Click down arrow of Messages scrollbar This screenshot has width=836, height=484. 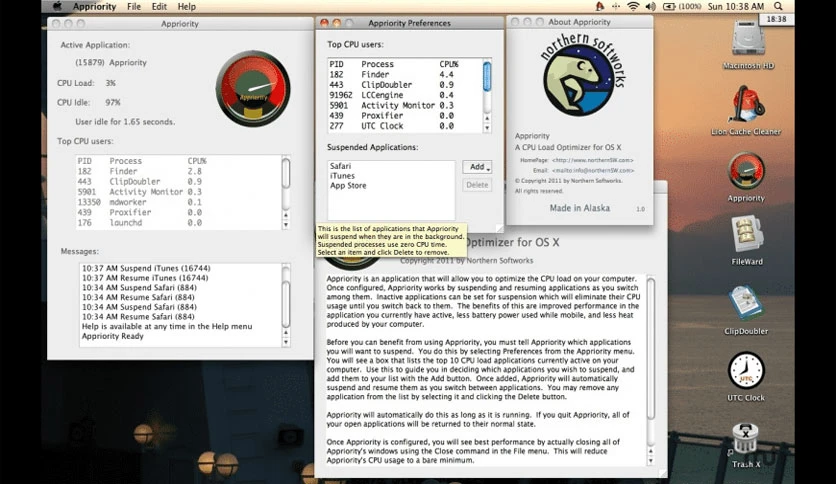286,342
